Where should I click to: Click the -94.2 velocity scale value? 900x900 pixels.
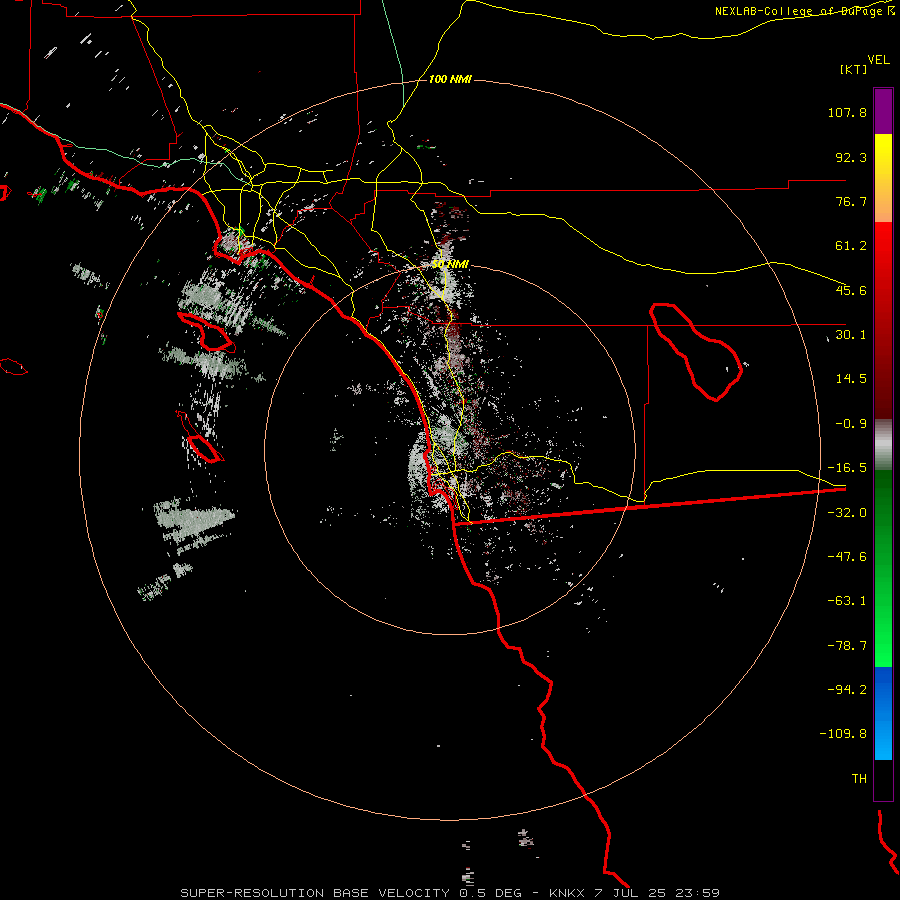tap(847, 689)
